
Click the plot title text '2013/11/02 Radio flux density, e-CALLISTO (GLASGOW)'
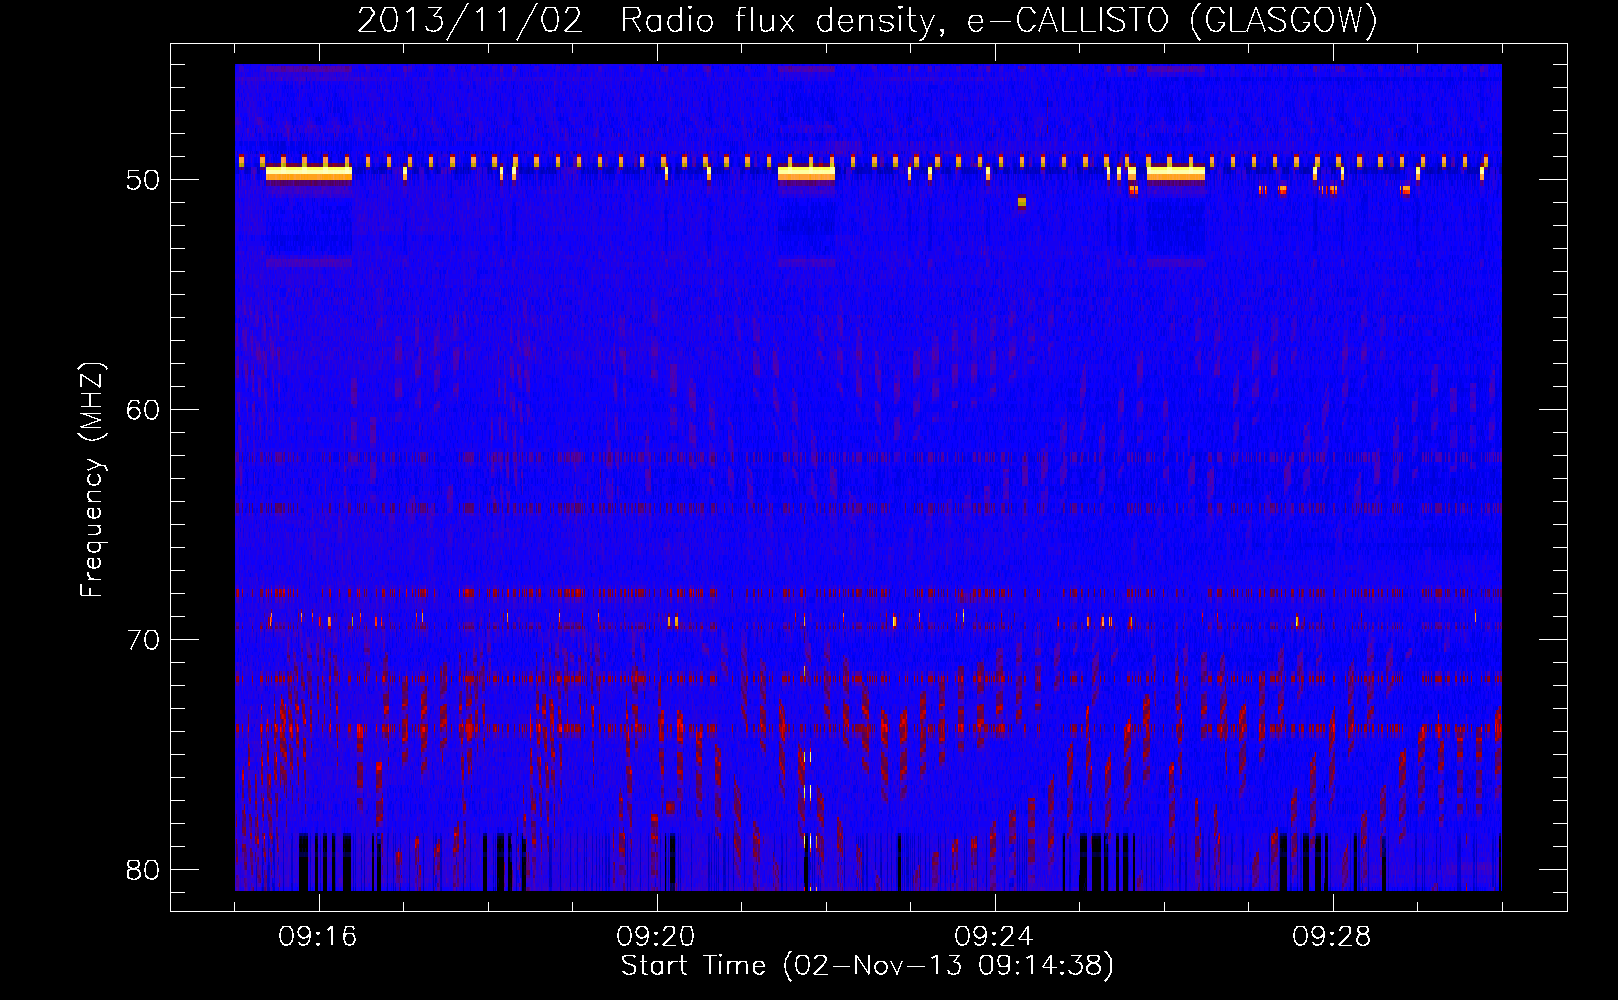[x=867, y=20]
